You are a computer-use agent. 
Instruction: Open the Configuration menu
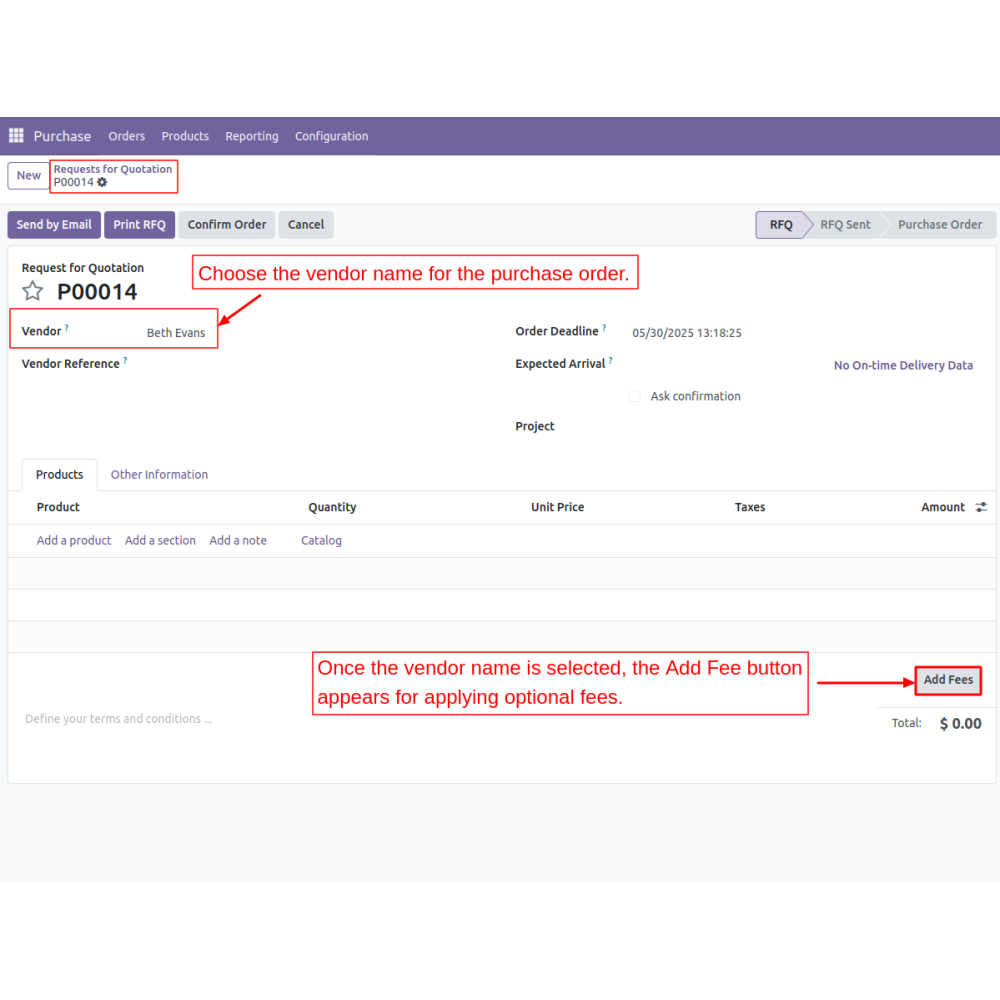point(331,136)
